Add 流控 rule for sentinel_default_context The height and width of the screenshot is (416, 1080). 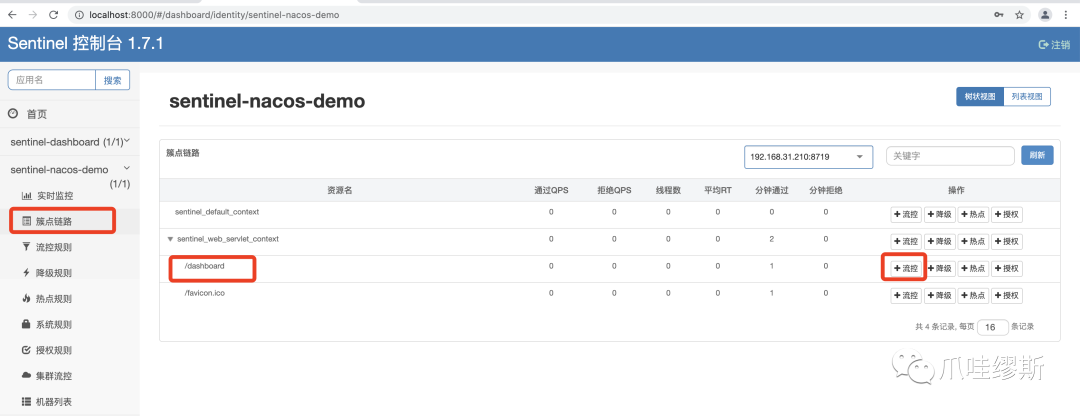(906, 215)
